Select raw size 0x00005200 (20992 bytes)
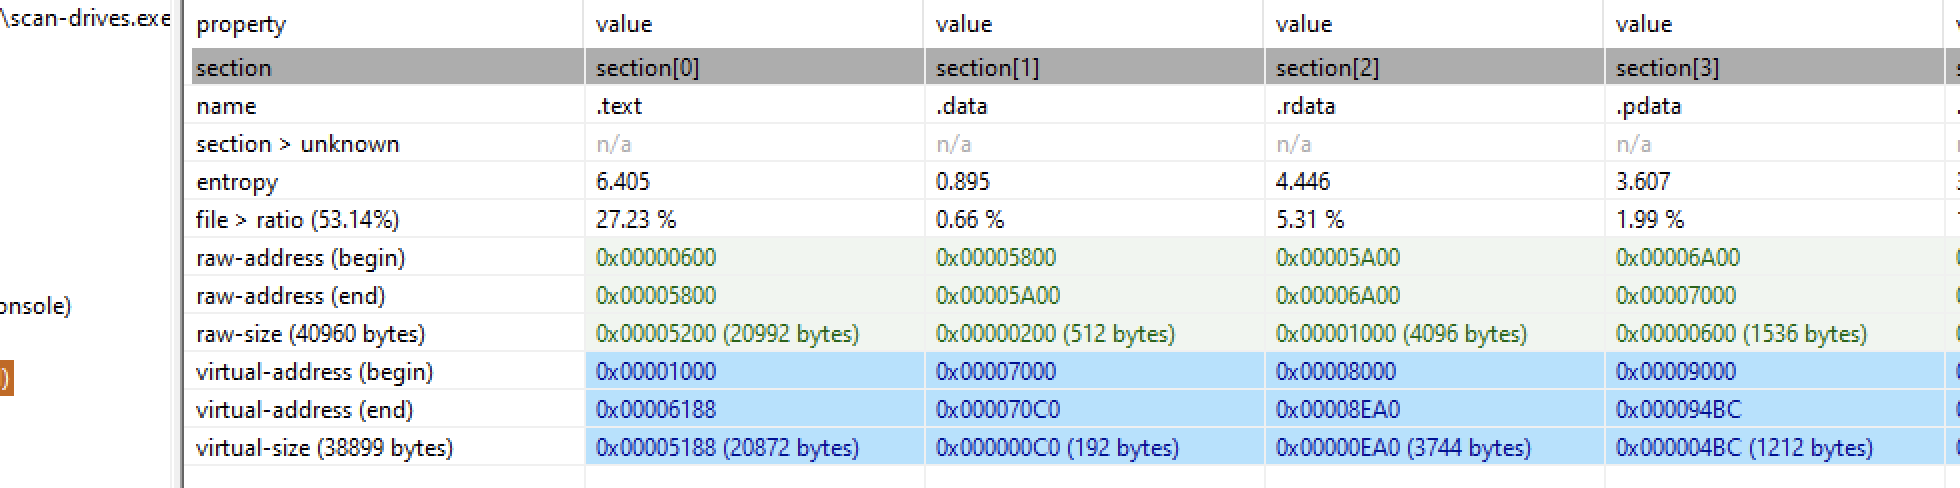This screenshot has width=1960, height=488. [x=727, y=334]
